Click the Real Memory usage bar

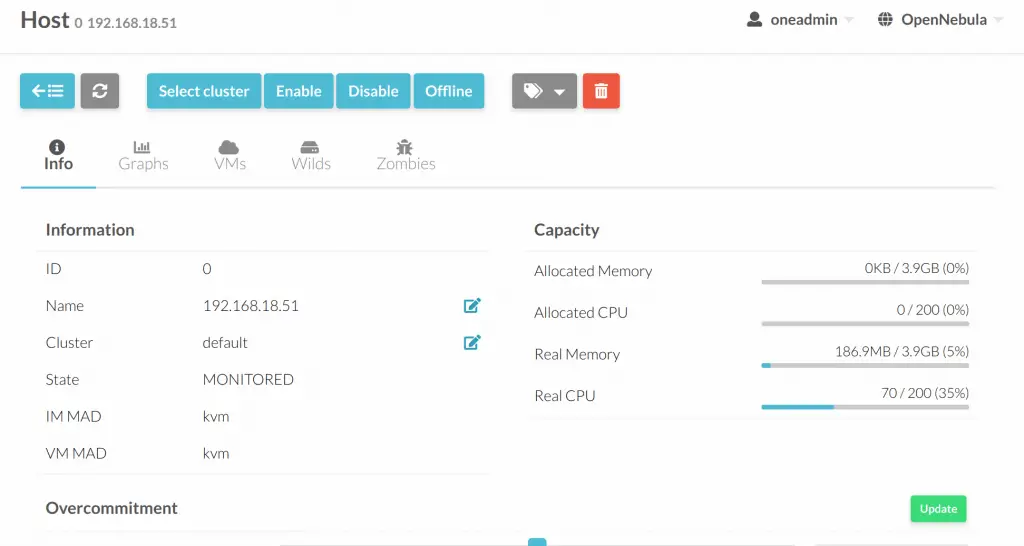865,365
